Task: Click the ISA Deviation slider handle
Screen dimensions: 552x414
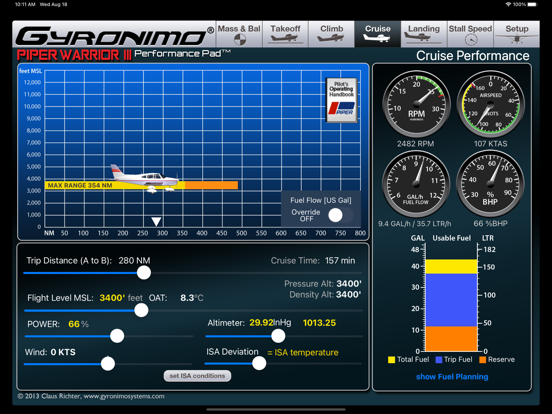Action: 259,363
